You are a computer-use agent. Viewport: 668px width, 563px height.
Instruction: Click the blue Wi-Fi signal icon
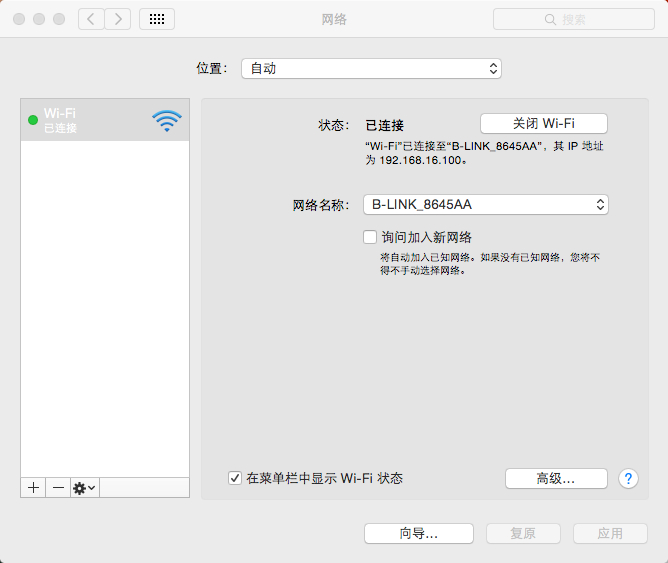[167, 120]
